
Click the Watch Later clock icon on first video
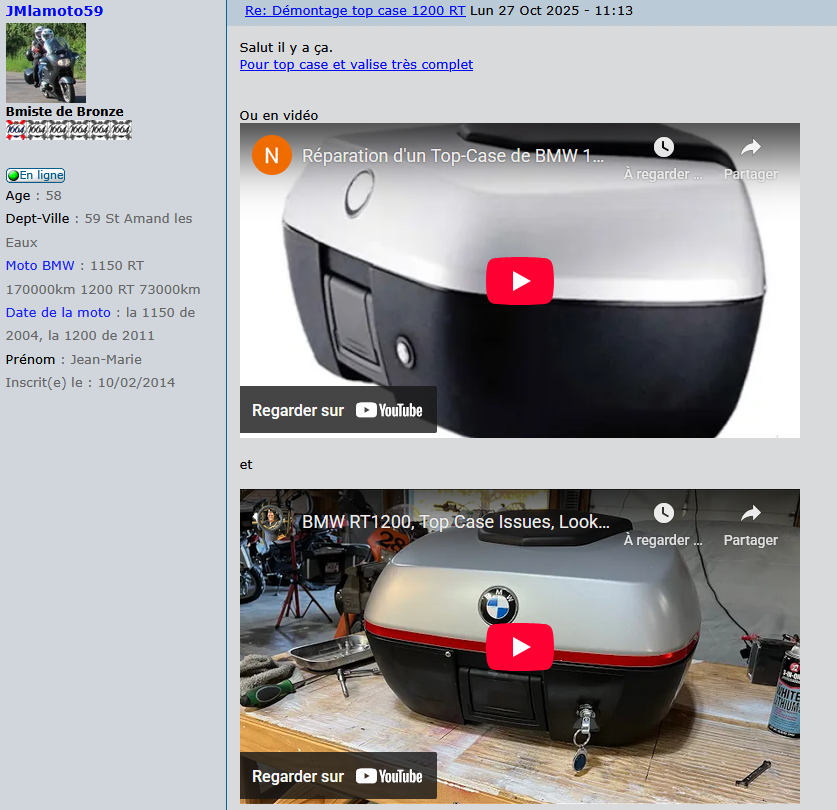coord(664,147)
